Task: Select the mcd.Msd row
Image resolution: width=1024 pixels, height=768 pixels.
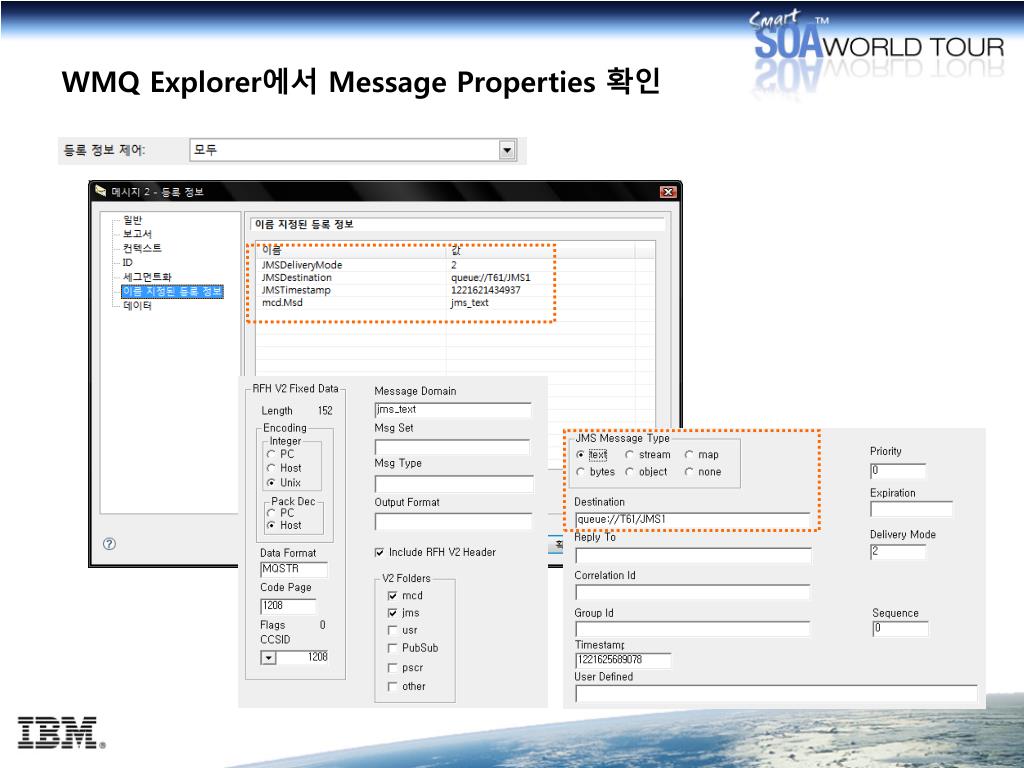Action: (455, 302)
